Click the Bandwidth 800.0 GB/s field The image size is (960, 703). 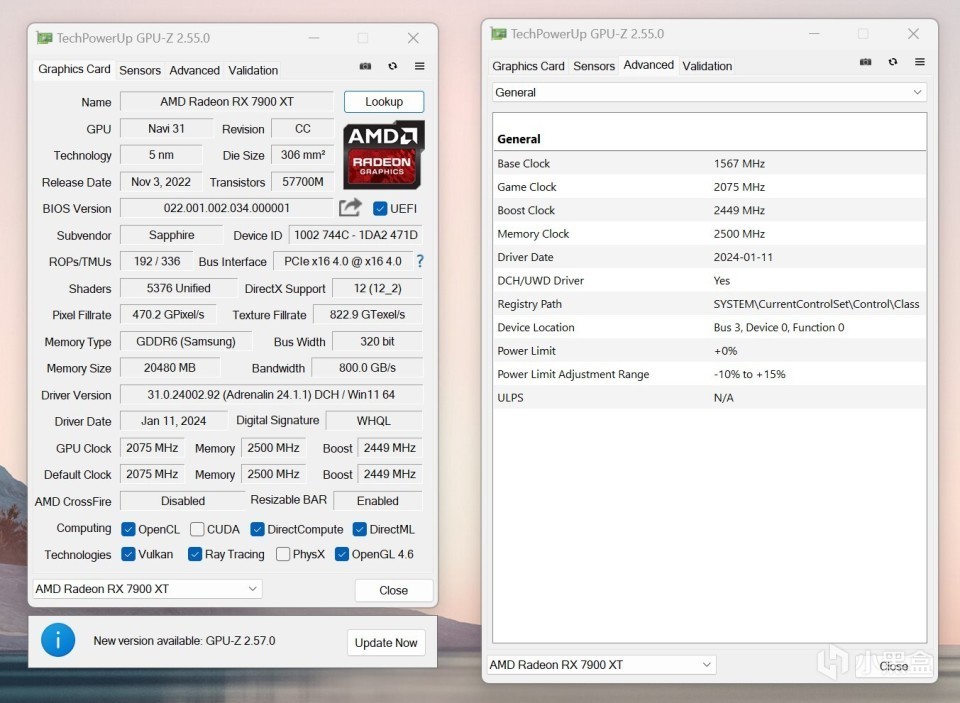367,368
